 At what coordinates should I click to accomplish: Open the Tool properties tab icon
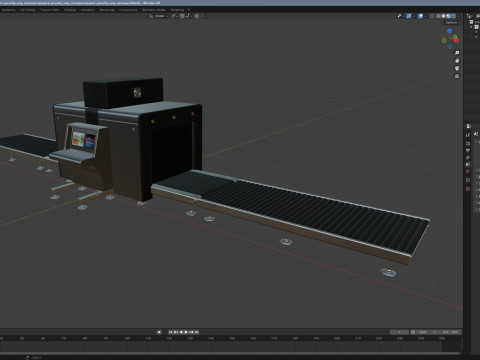pyautogui.click(x=468, y=135)
